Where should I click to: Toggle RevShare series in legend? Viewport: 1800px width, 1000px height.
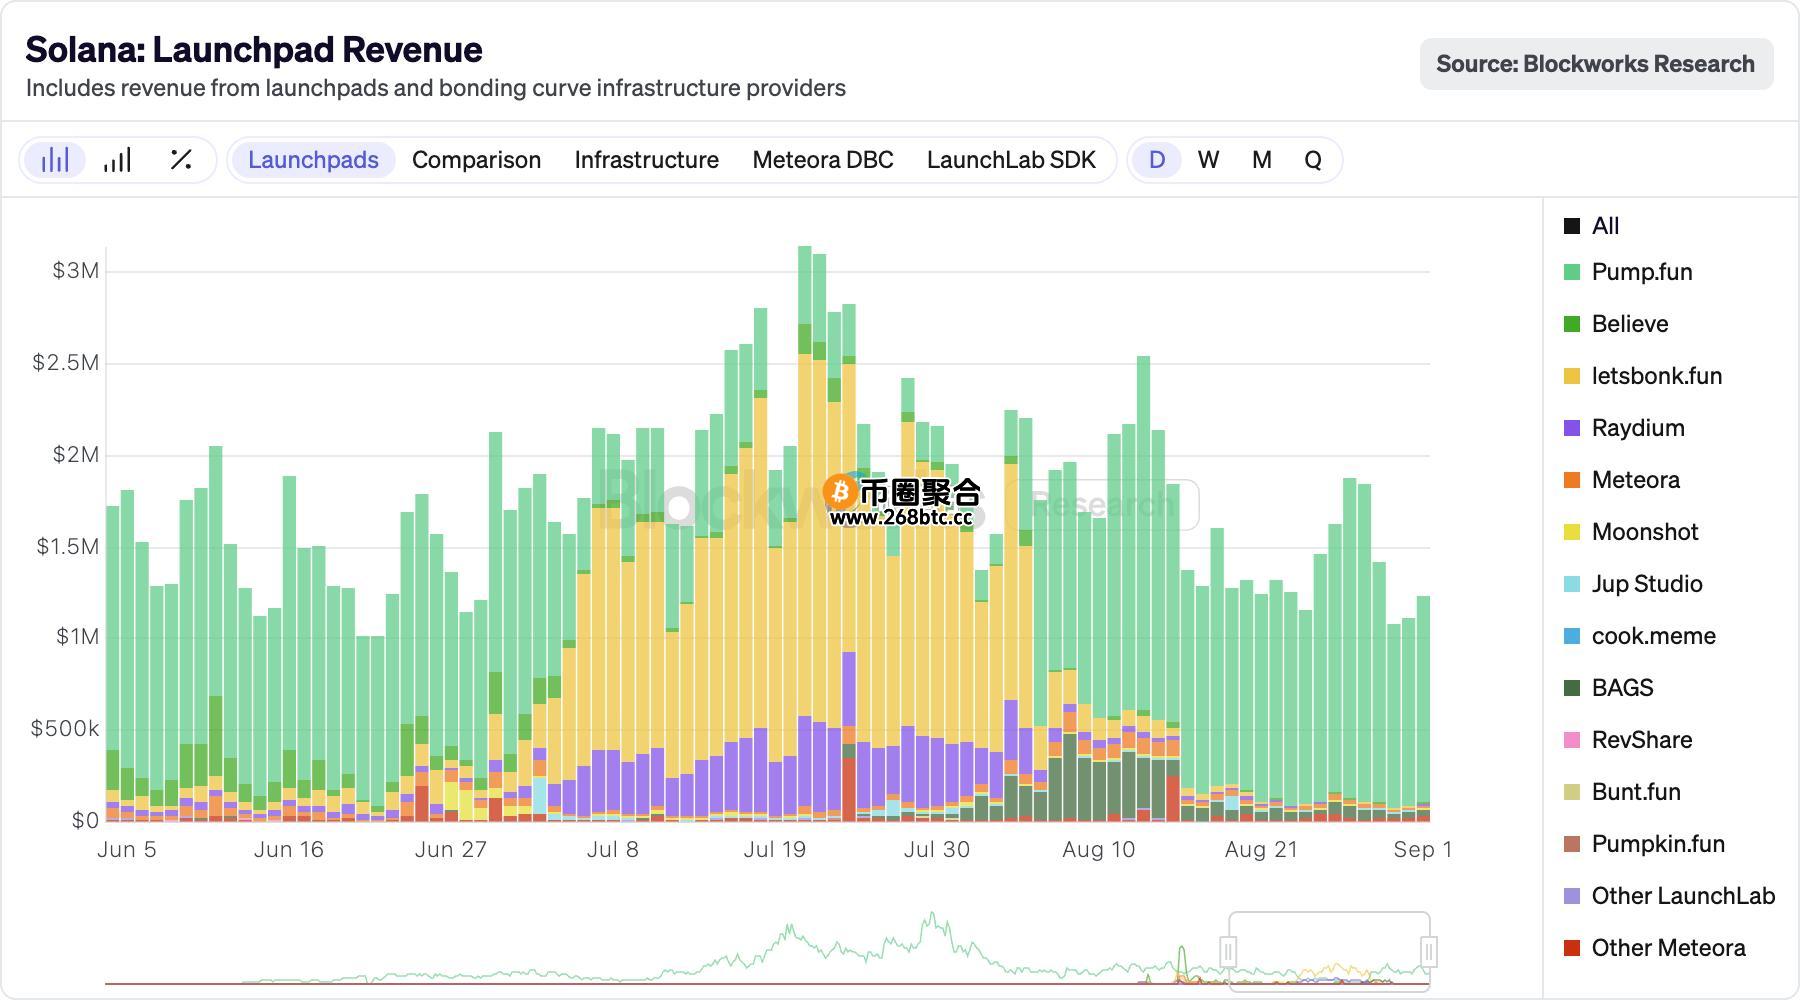1628,740
